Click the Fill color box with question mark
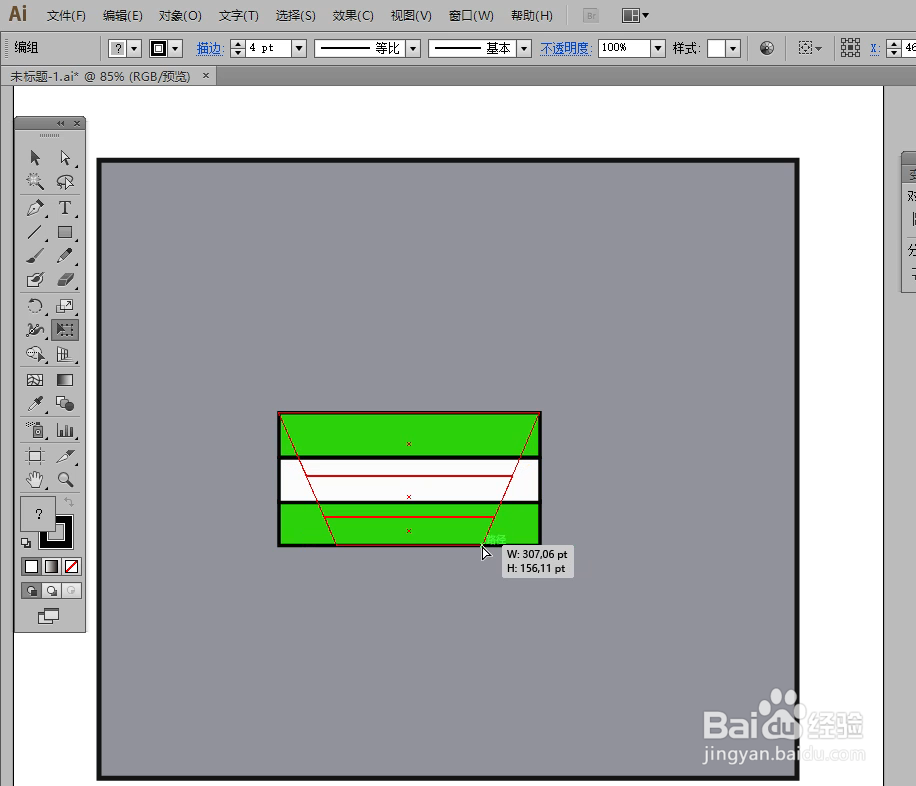 pyautogui.click(x=38, y=514)
